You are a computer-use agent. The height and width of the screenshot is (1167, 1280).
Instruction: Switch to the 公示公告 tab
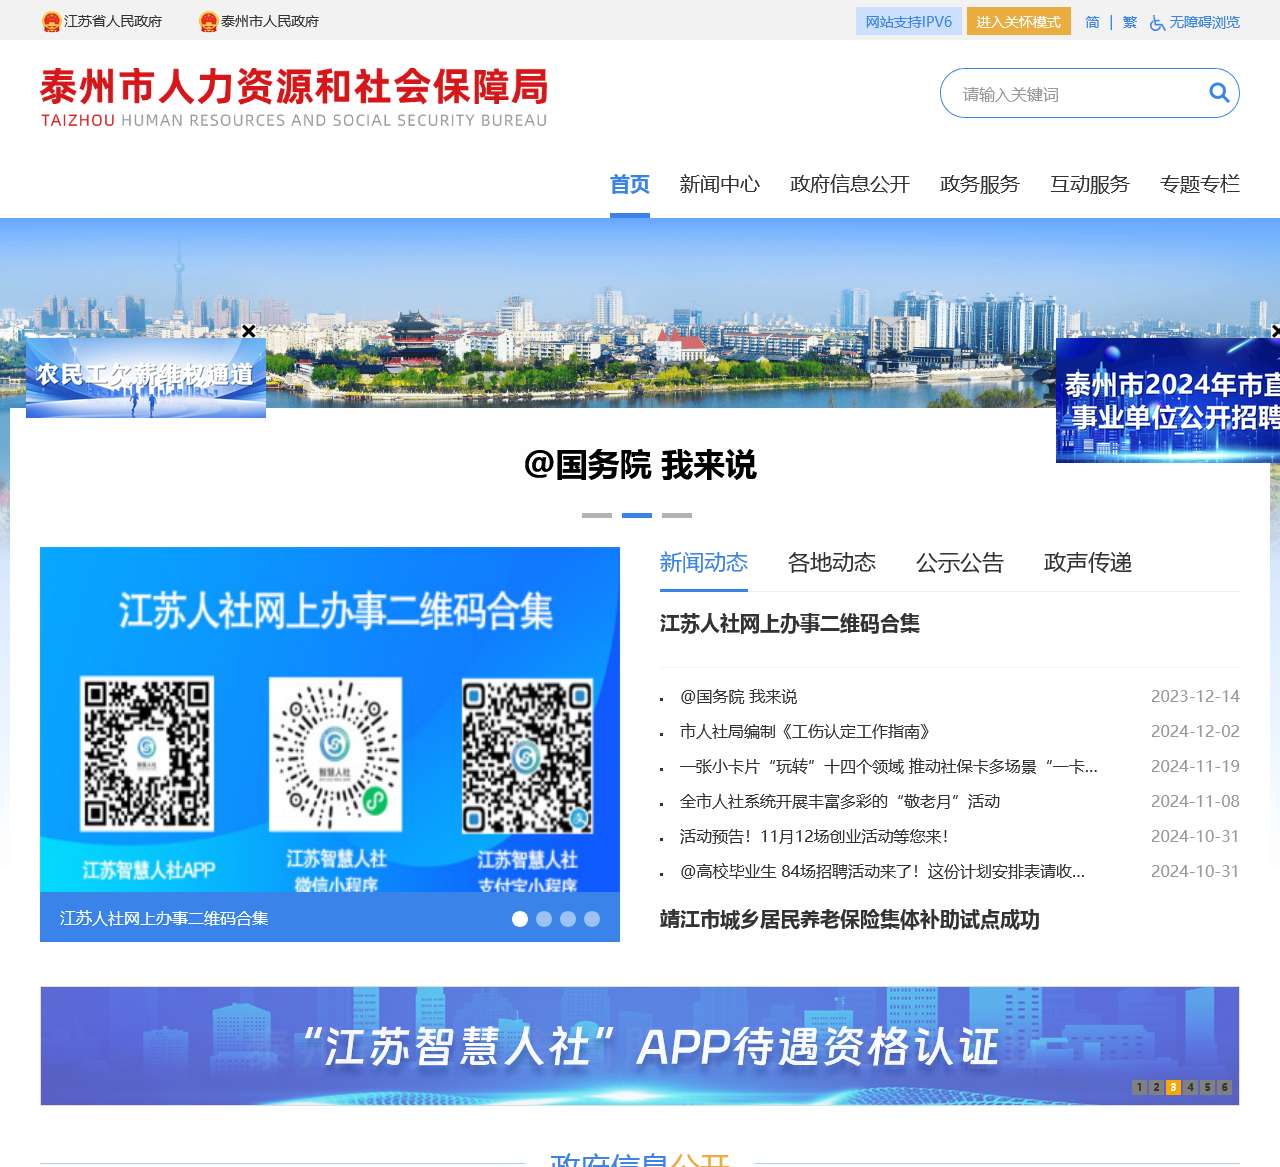click(960, 563)
